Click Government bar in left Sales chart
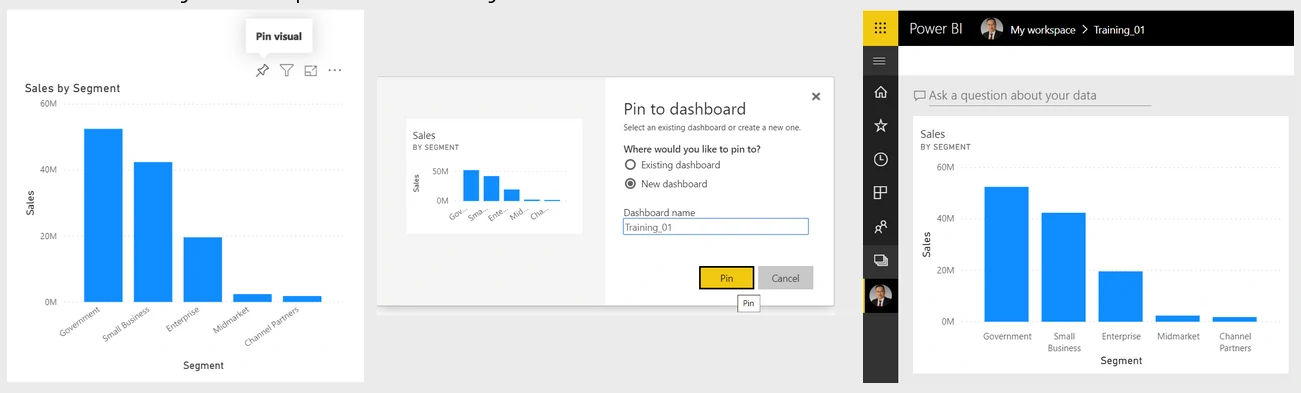This screenshot has width=1301, height=393. point(103,215)
